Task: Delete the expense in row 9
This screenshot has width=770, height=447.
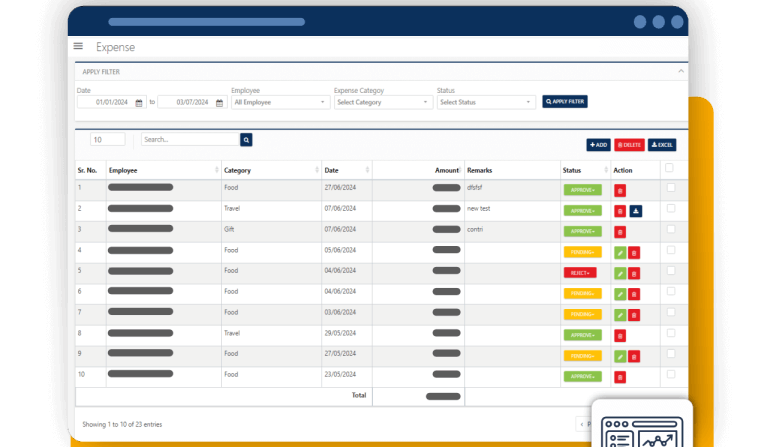Action: click(x=633, y=357)
